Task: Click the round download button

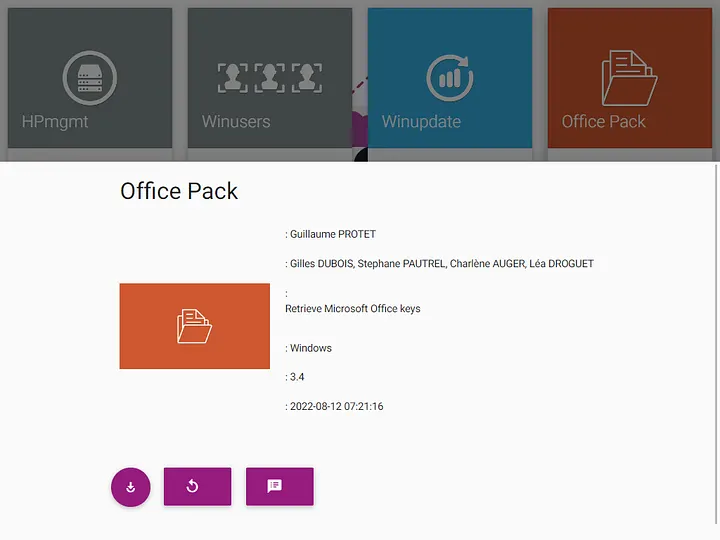Action: pyautogui.click(x=130, y=487)
